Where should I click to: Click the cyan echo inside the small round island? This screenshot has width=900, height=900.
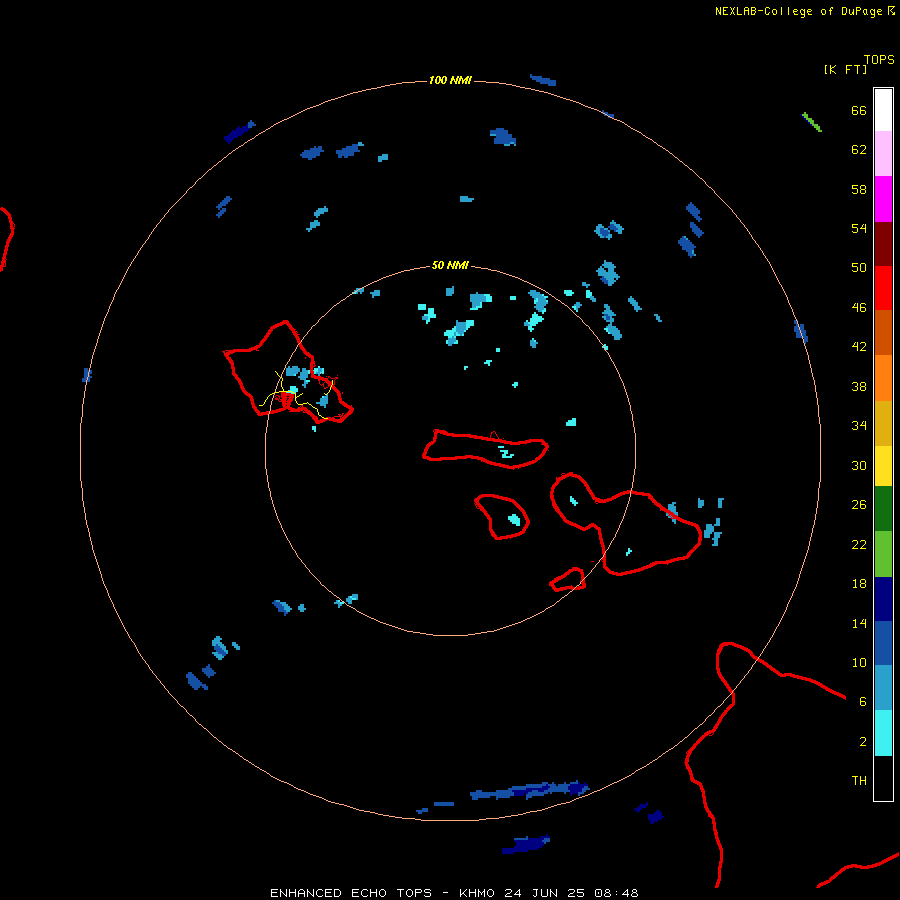click(x=514, y=519)
